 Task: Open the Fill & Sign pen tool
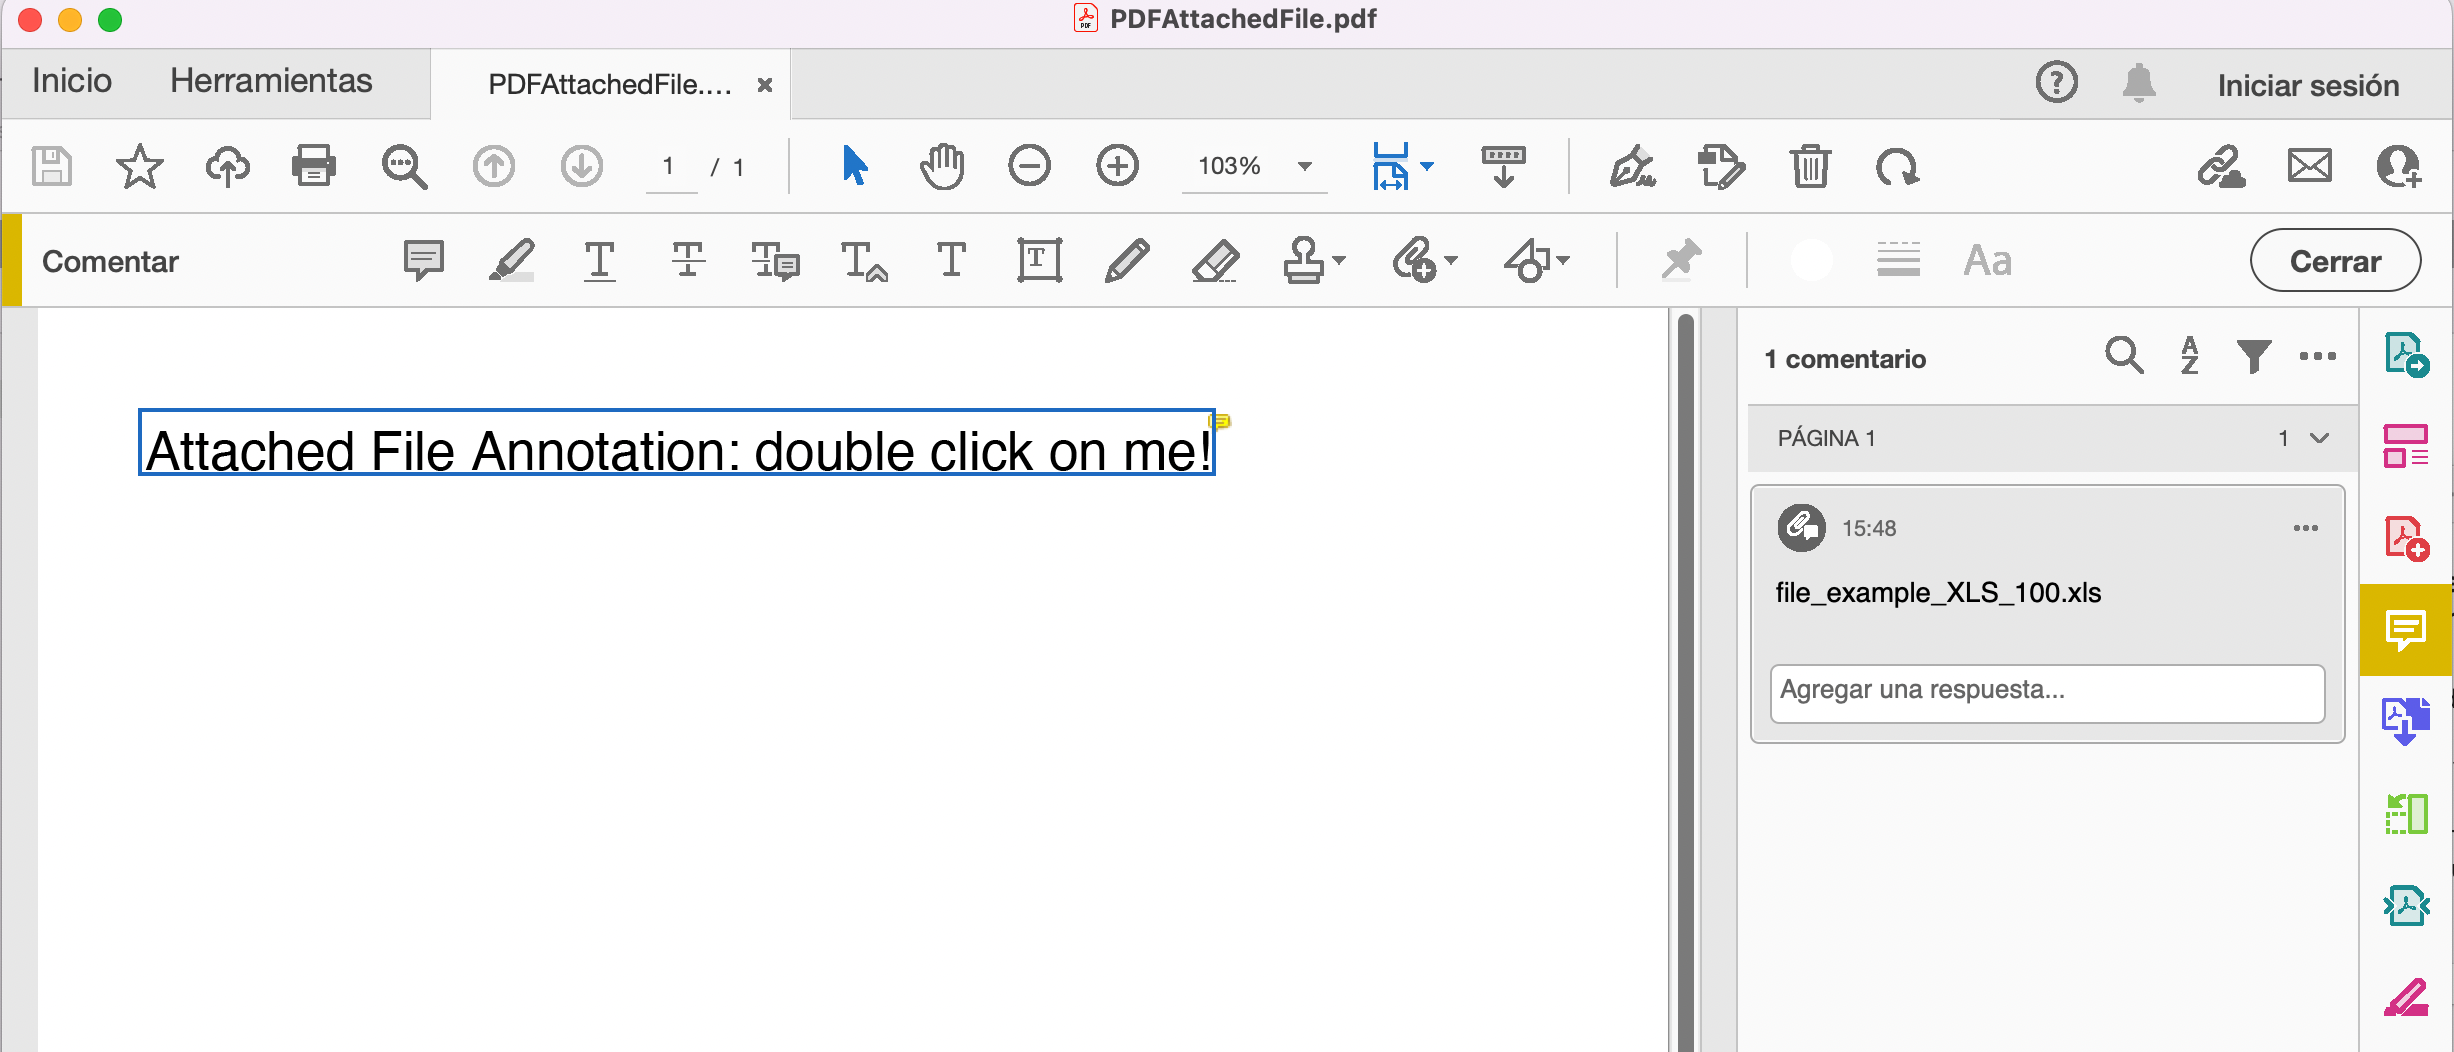tap(1632, 166)
